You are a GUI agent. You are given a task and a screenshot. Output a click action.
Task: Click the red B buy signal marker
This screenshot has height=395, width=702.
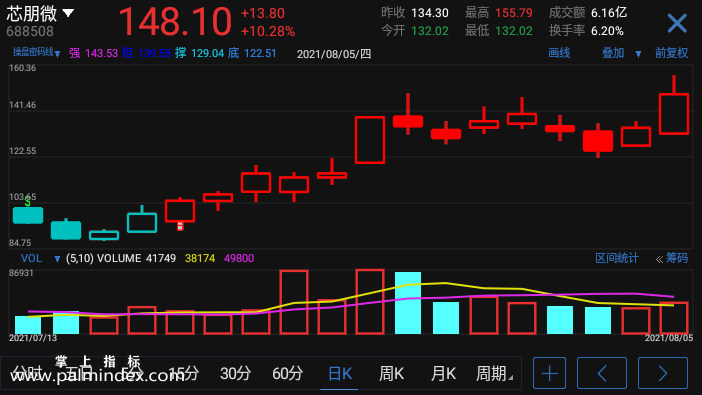[180, 227]
